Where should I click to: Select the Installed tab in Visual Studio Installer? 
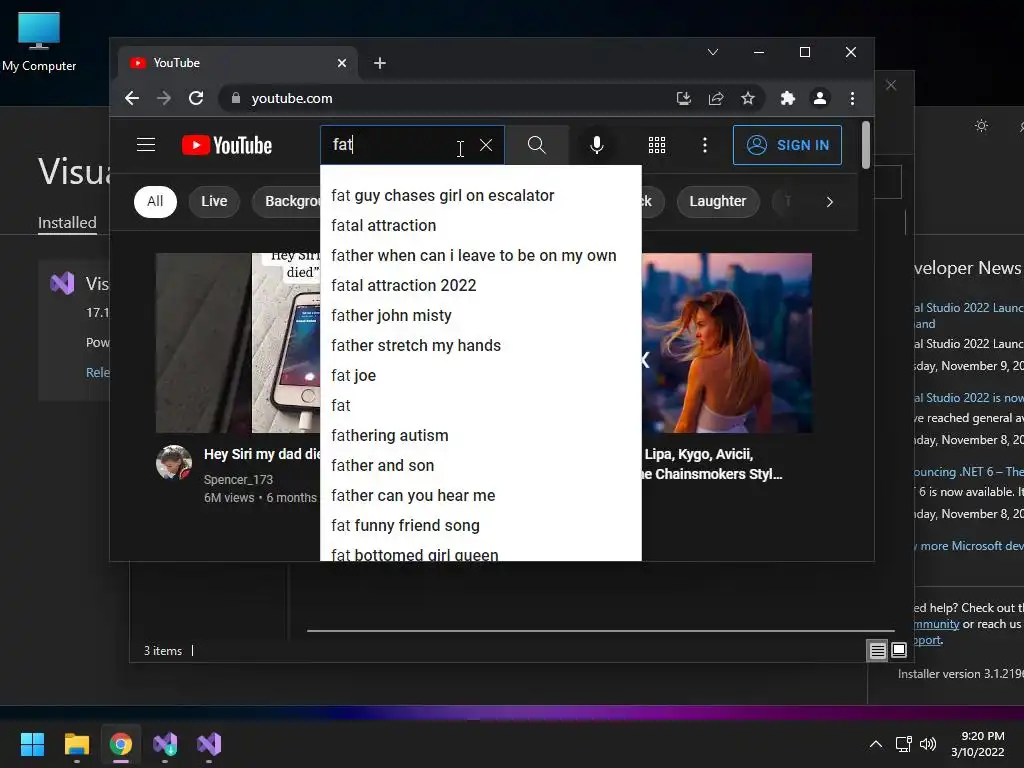(67, 223)
